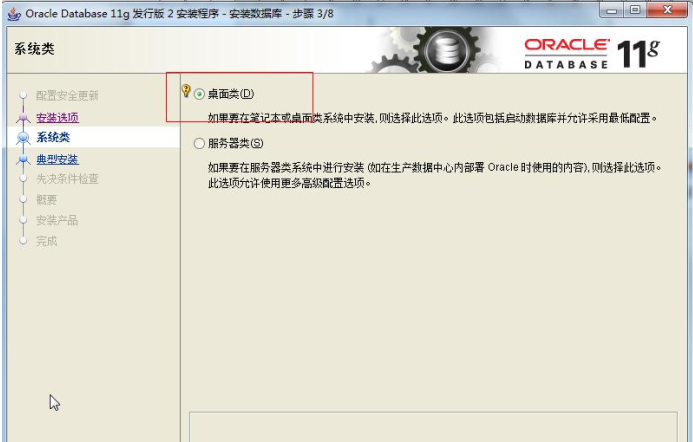Select the 系统类 step in sidebar
Screen dimensions: 693x442
53,137
